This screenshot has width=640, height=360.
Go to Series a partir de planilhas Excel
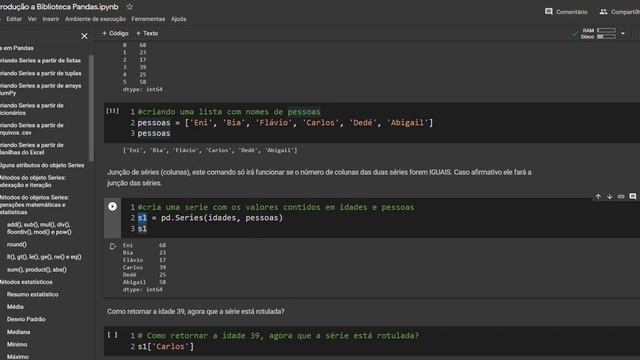[32, 149]
